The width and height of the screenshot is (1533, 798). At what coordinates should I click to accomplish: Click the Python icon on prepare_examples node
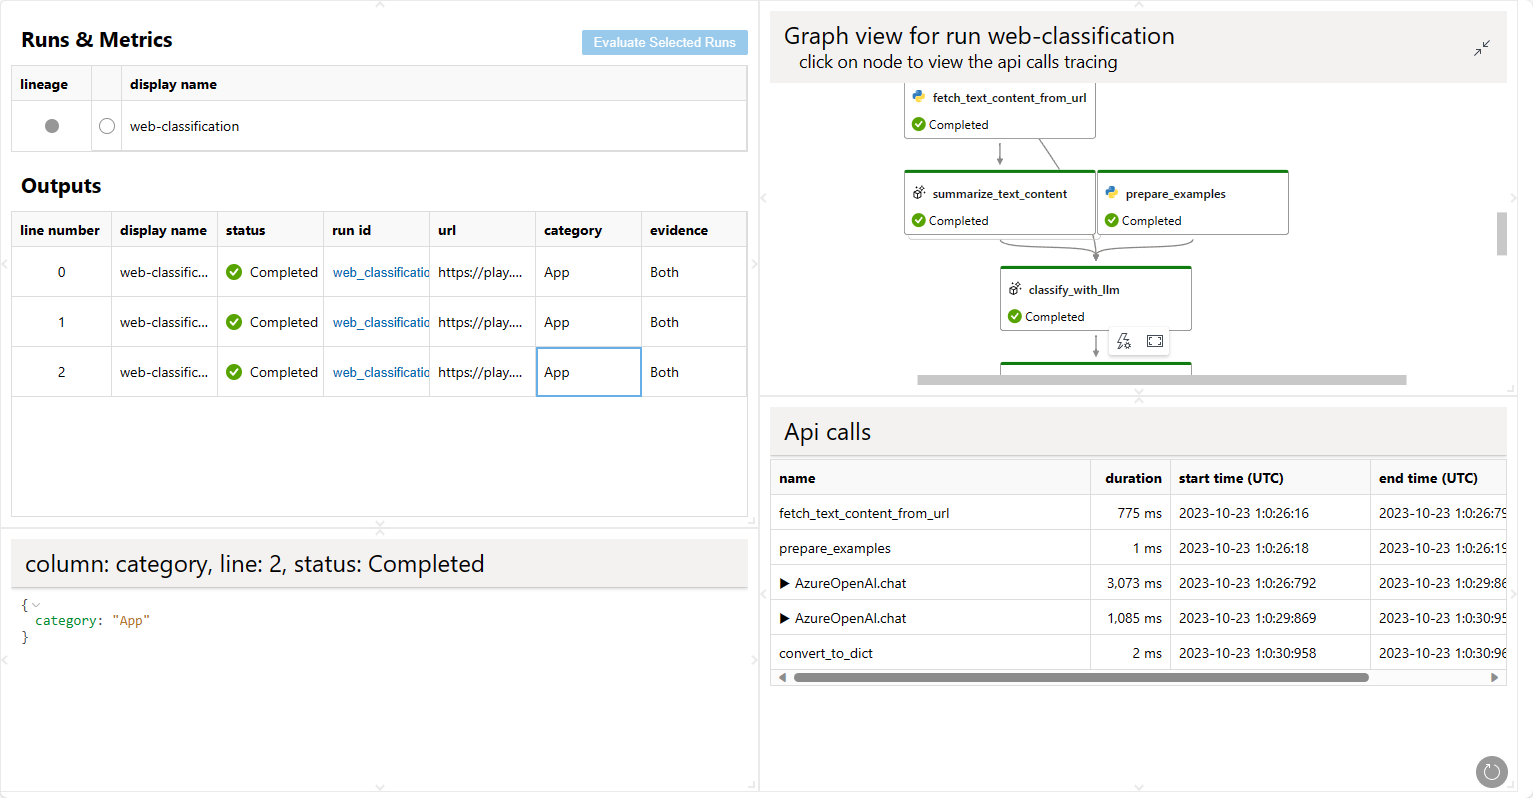point(1112,193)
